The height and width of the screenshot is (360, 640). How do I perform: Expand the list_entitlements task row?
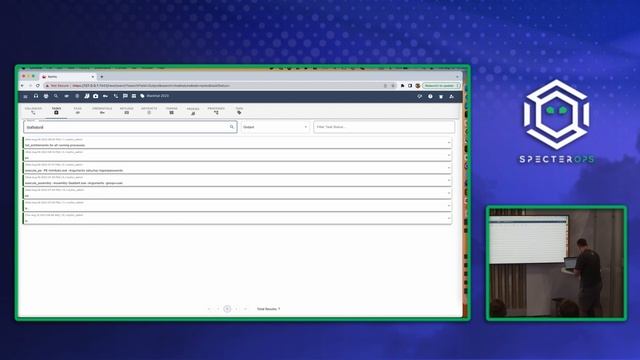click(449, 143)
